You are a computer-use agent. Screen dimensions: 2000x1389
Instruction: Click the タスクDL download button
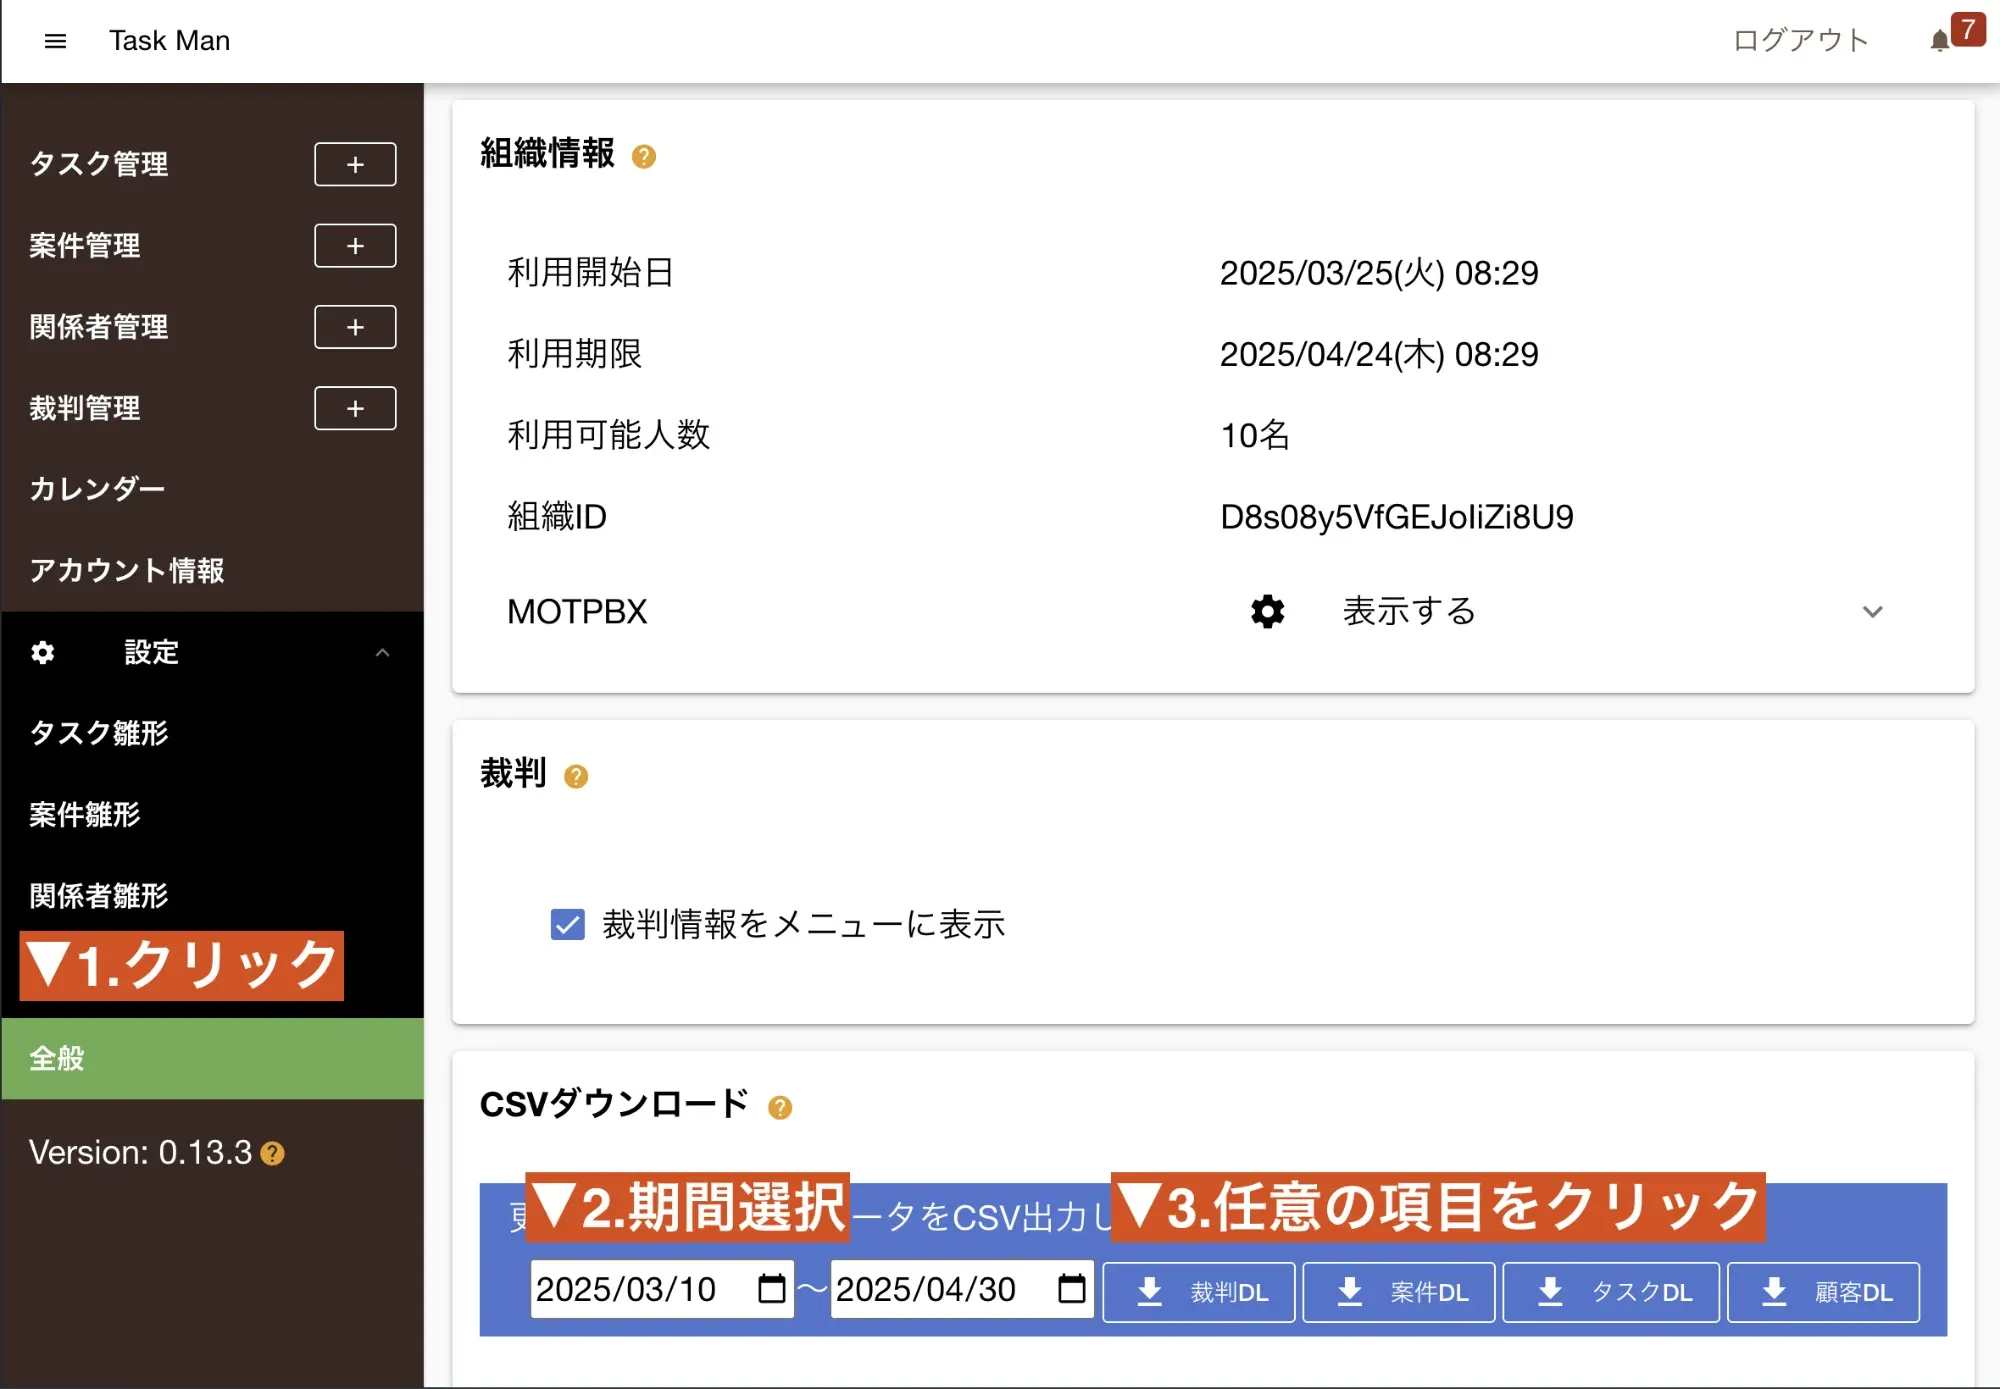click(x=1611, y=1292)
